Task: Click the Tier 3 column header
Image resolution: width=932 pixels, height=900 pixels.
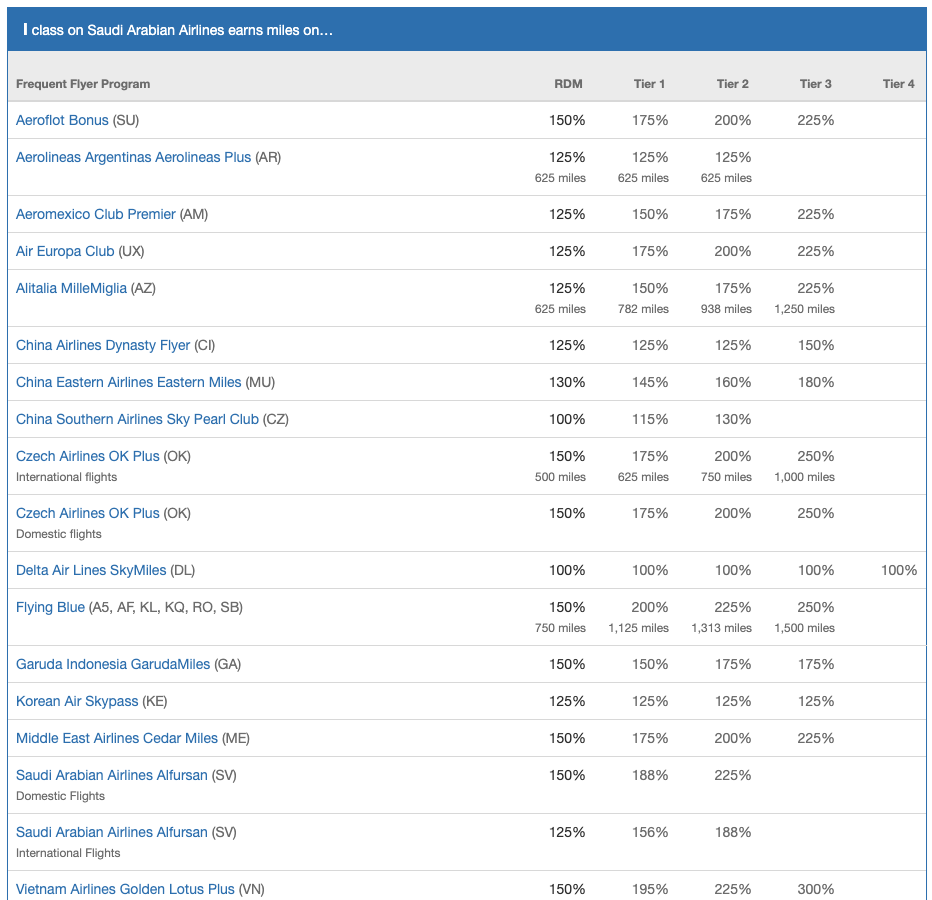Action: (x=816, y=84)
